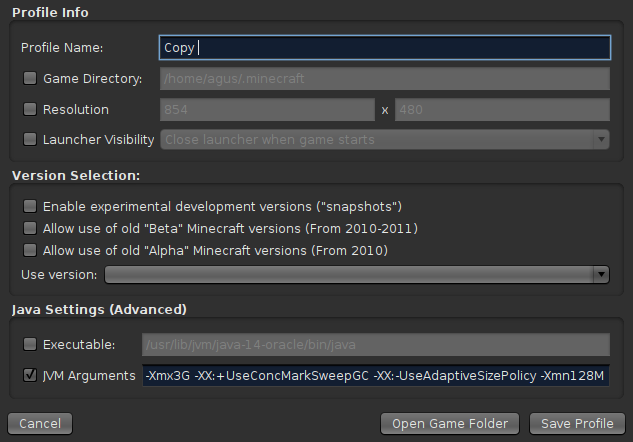633x442 pixels.
Task: Click the Game Directory path field
Action: click(x=384, y=78)
